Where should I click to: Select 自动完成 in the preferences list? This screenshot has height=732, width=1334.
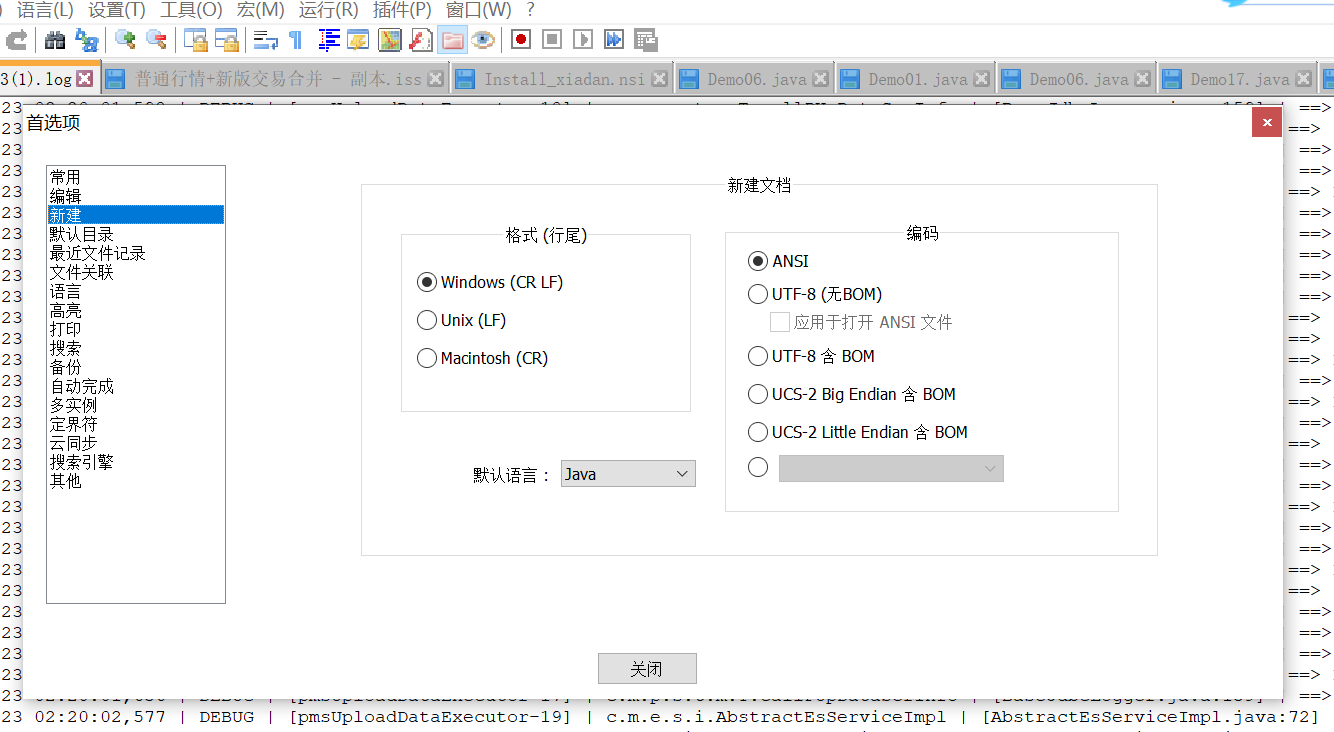click(136, 386)
